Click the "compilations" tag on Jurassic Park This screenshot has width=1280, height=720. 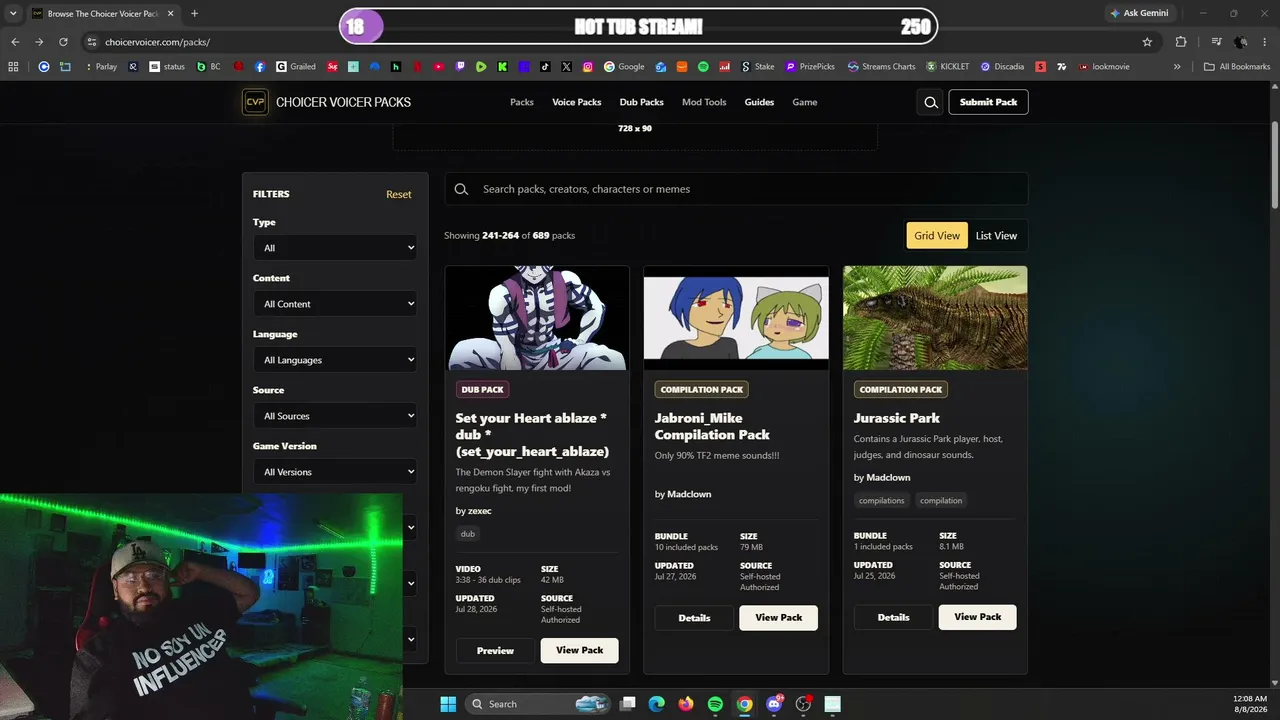pos(881,501)
